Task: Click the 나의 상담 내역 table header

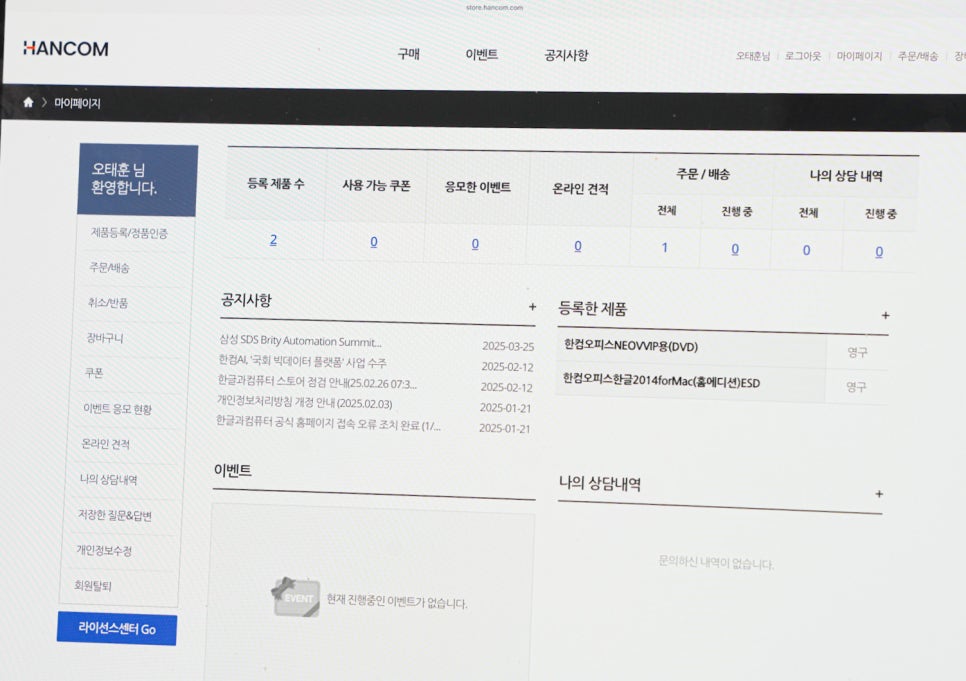Action: tap(846, 176)
